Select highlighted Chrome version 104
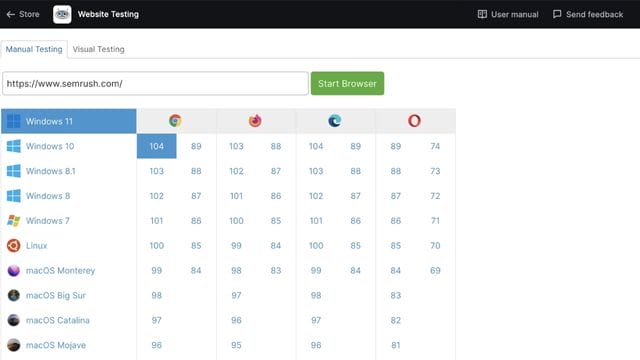 157,146
